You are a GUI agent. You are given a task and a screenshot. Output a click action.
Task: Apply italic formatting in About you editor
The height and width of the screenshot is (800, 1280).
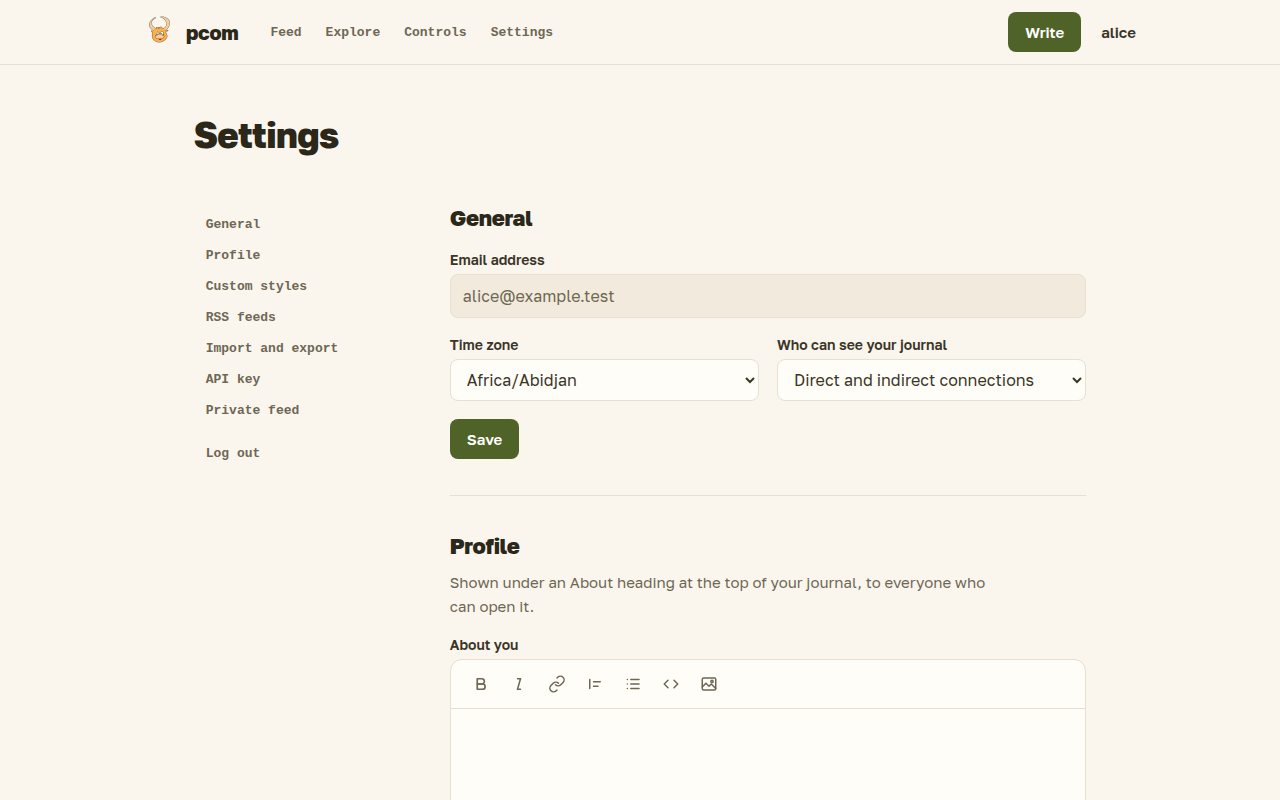(519, 684)
